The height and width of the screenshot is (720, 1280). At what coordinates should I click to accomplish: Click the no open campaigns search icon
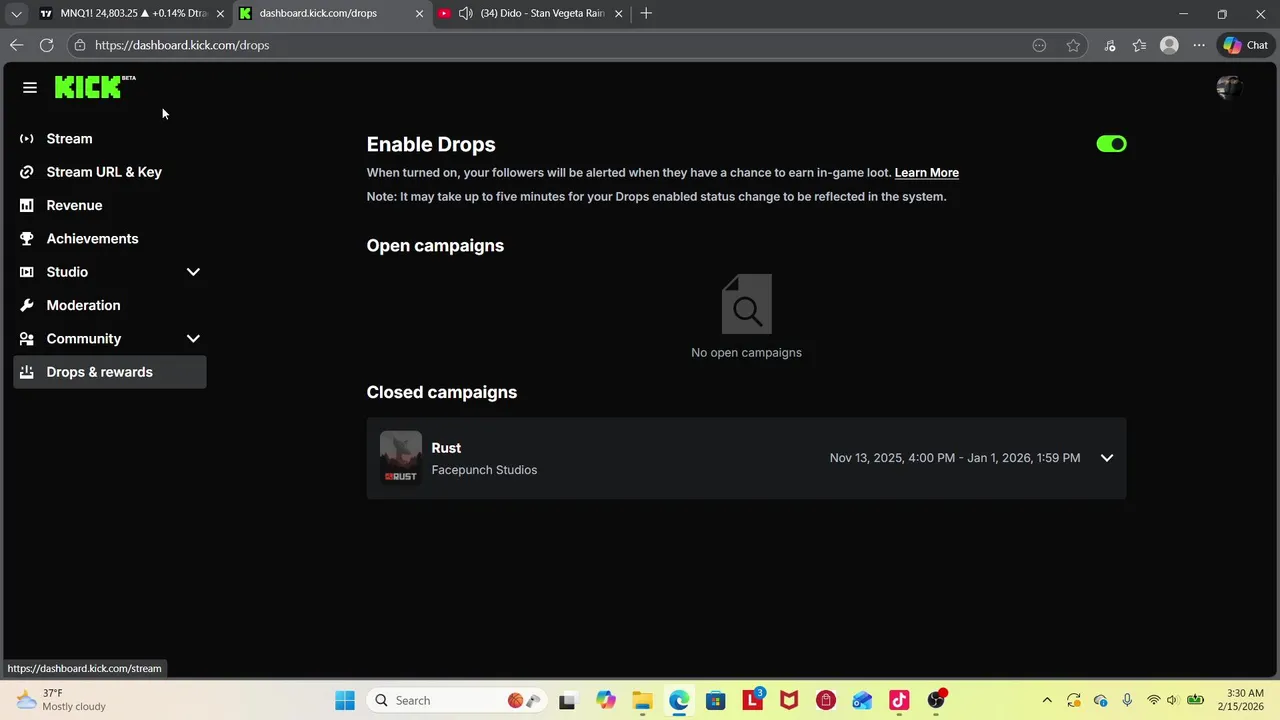point(747,304)
